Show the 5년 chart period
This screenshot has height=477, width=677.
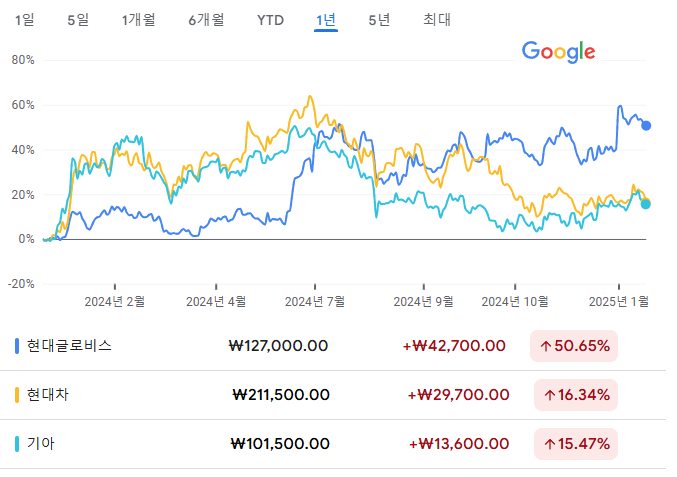coord(380,20)
